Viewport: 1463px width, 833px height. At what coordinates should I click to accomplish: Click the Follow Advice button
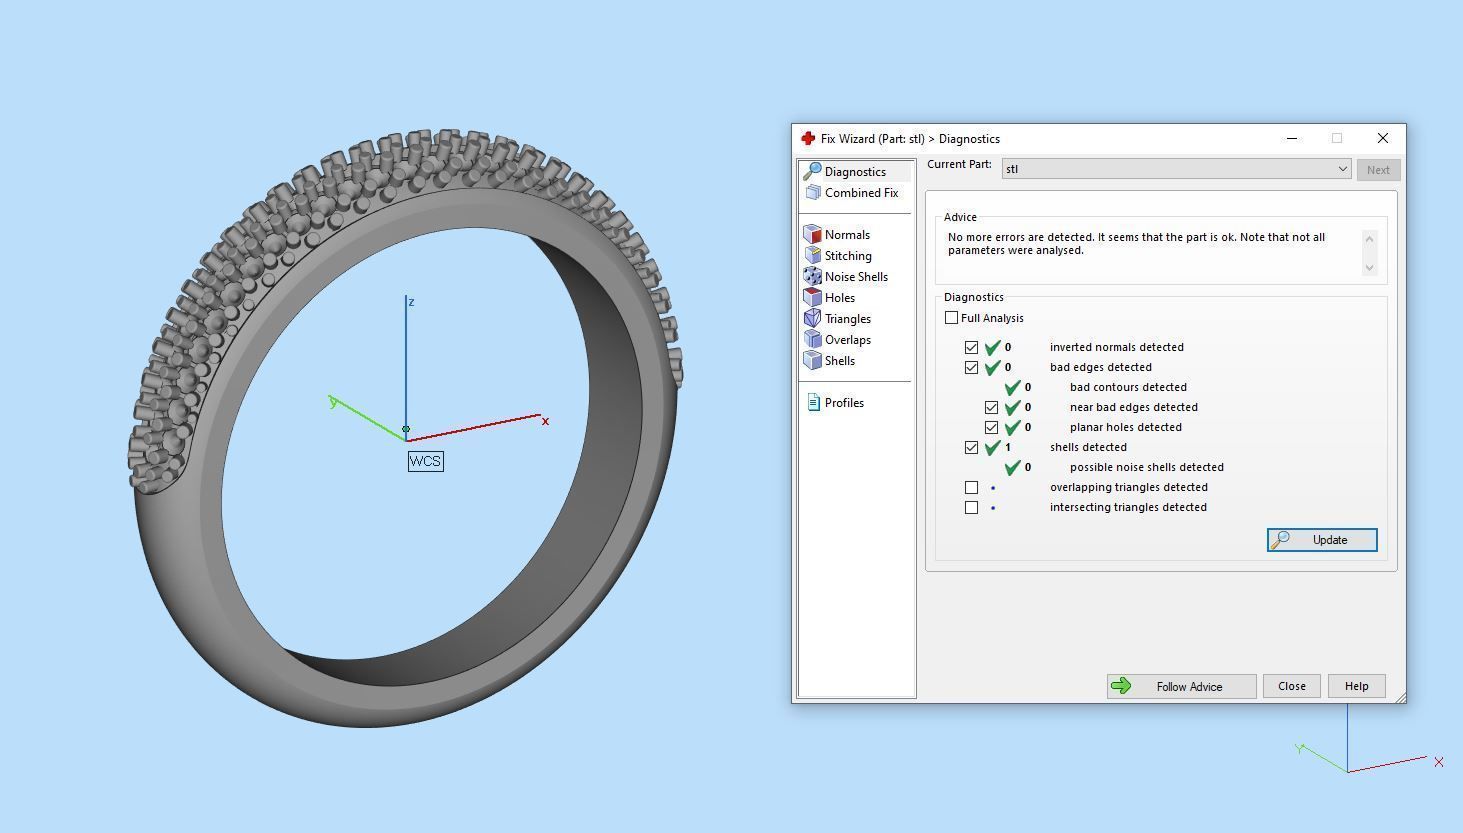[x=1181, y=686]
